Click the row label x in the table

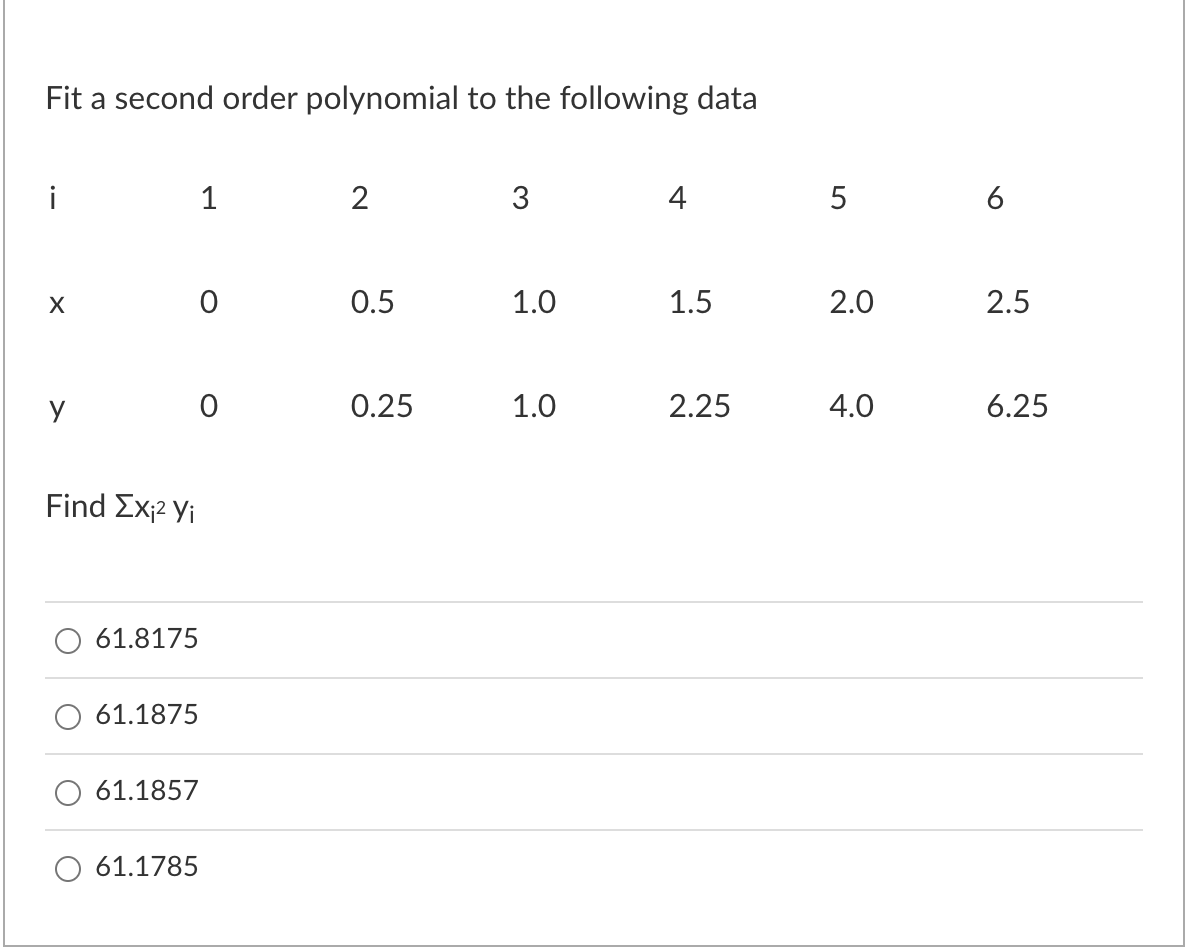(x=55, y=303)
